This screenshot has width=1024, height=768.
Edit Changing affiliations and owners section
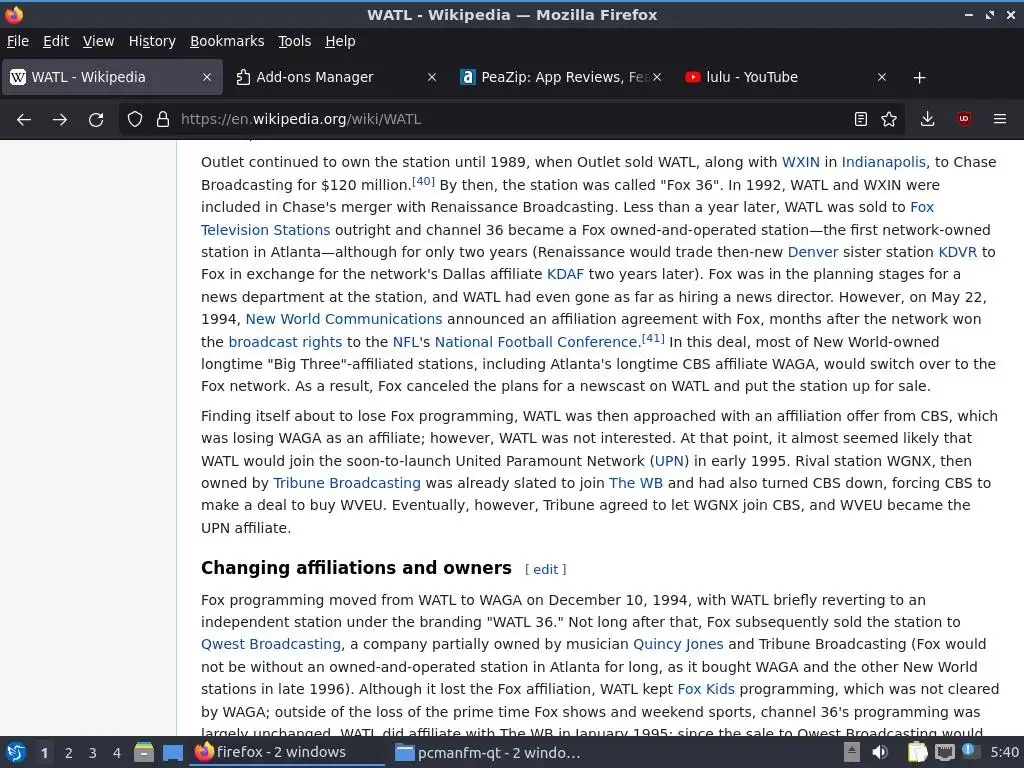[545, 569]
